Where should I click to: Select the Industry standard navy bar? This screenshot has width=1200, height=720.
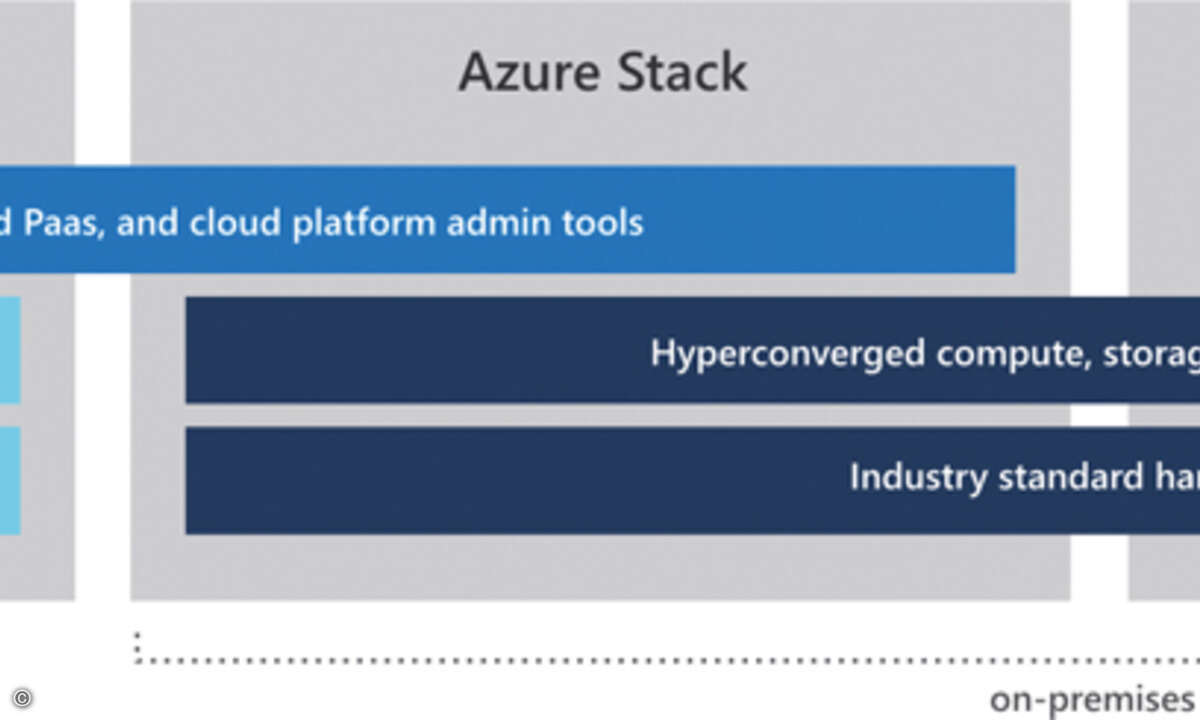click(x=500, y=480)
